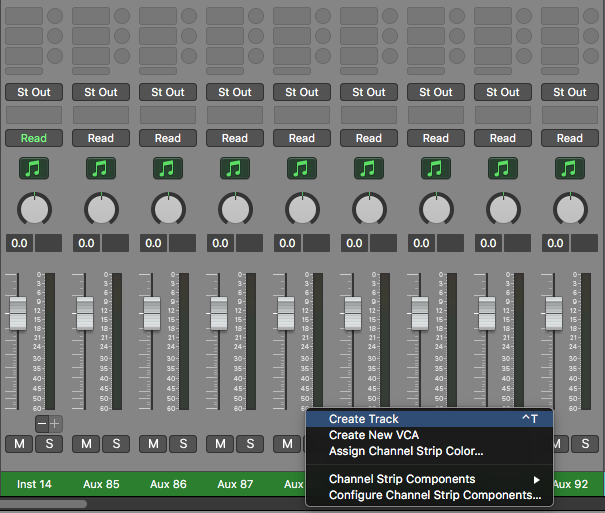Change the St Out output on Aux 86
605x513 pixels.
pos(168,92)
